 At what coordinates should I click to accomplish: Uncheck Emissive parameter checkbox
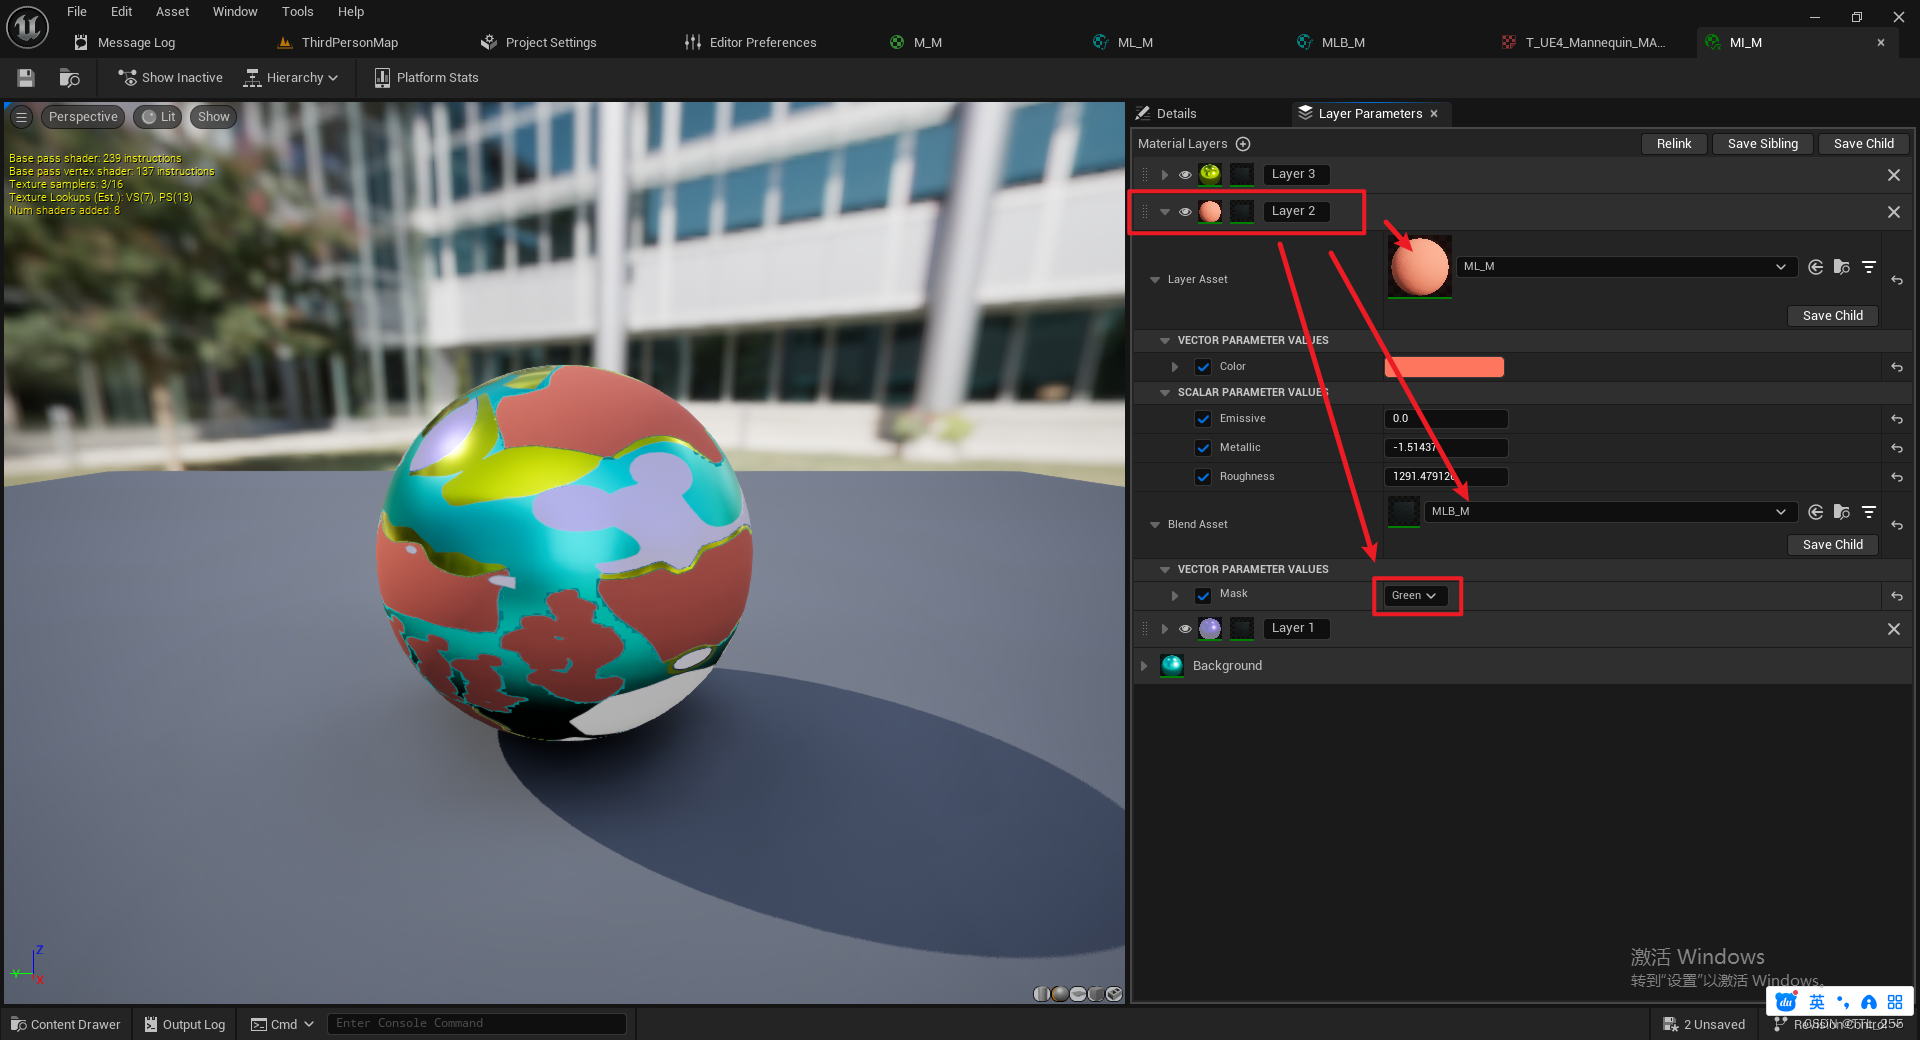point(1203,419)
